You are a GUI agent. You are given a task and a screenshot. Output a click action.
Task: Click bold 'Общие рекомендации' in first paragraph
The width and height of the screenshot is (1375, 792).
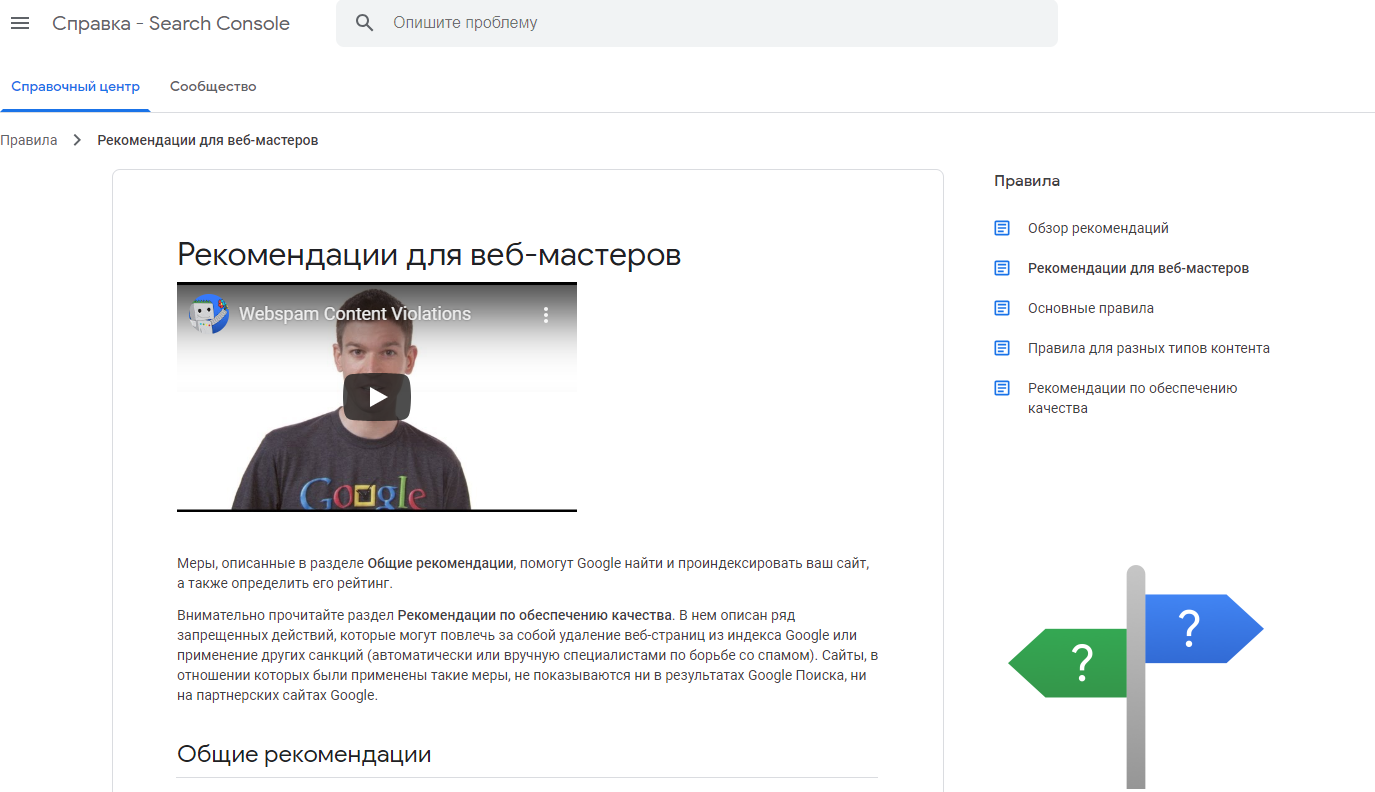coord(440,563)
